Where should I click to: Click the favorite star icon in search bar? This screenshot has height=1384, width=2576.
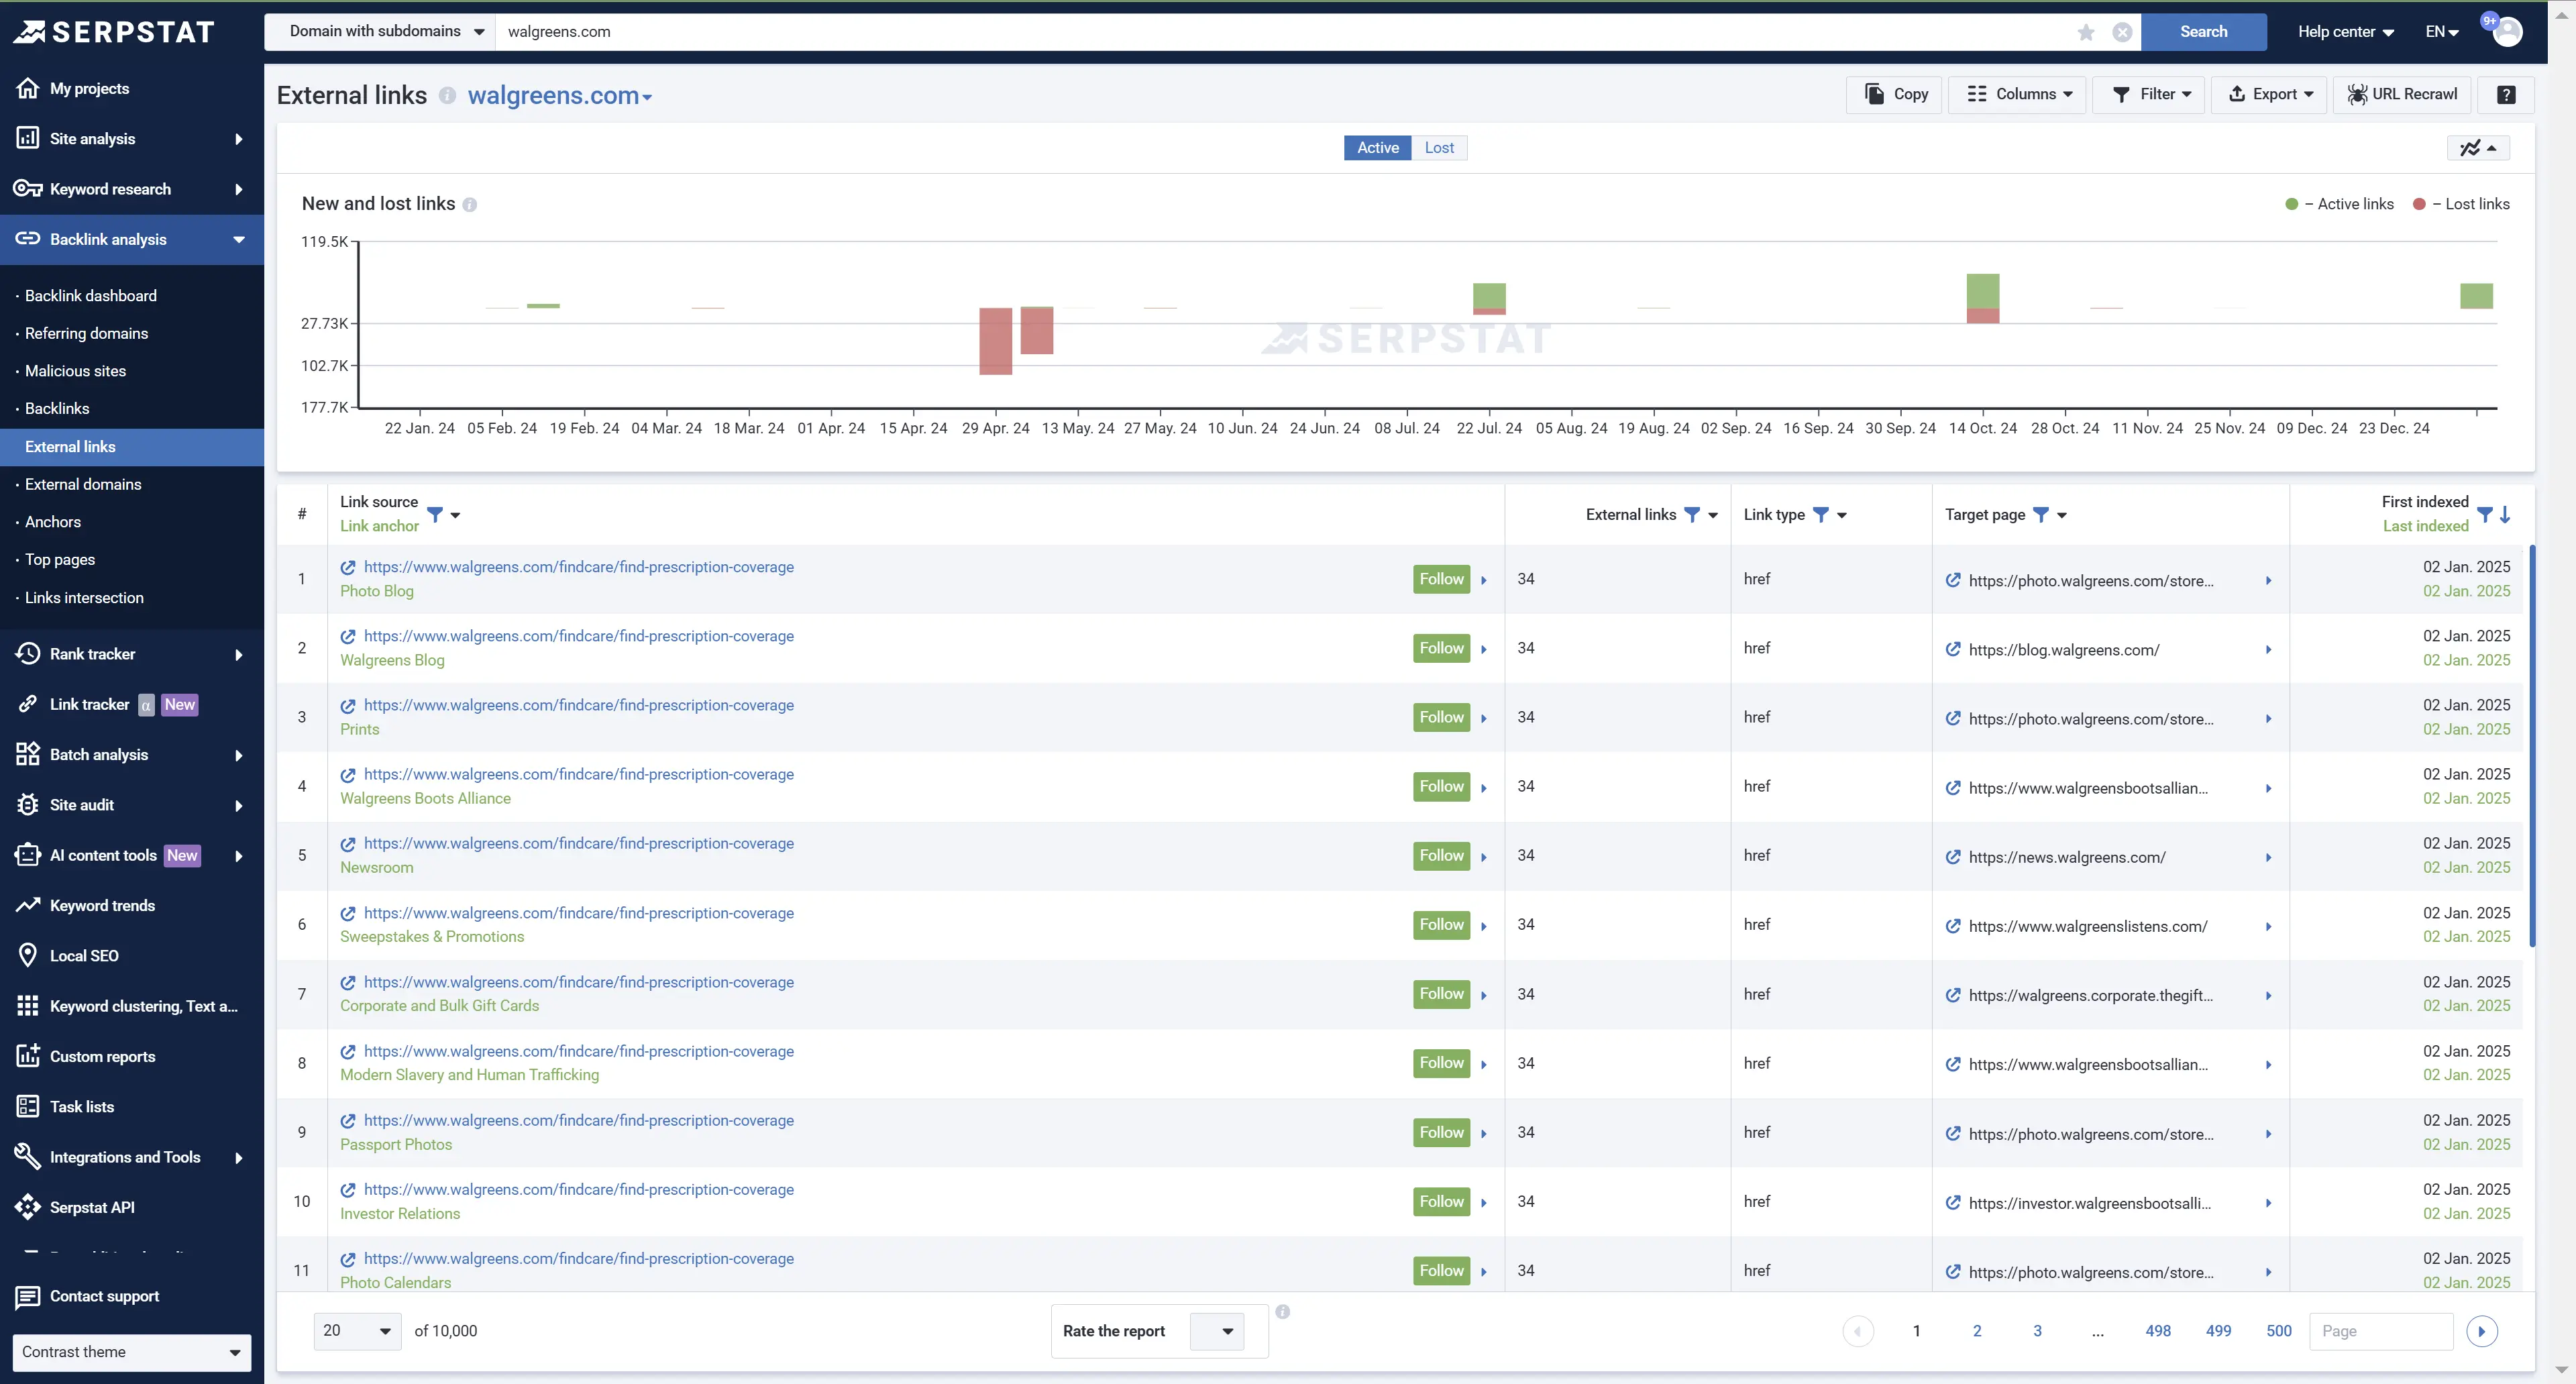tap(2086, 32)
